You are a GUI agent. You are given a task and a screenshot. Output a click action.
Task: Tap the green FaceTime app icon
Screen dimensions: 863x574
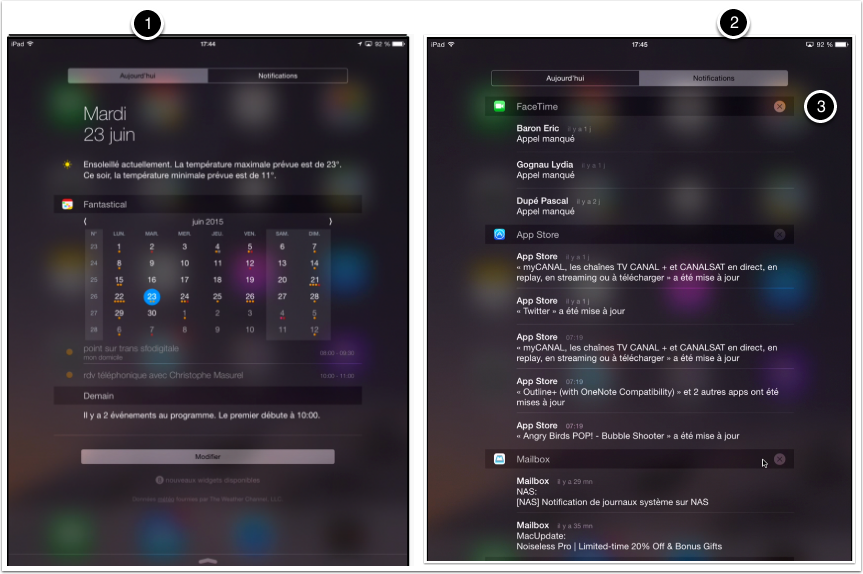[x=499, y=106]
